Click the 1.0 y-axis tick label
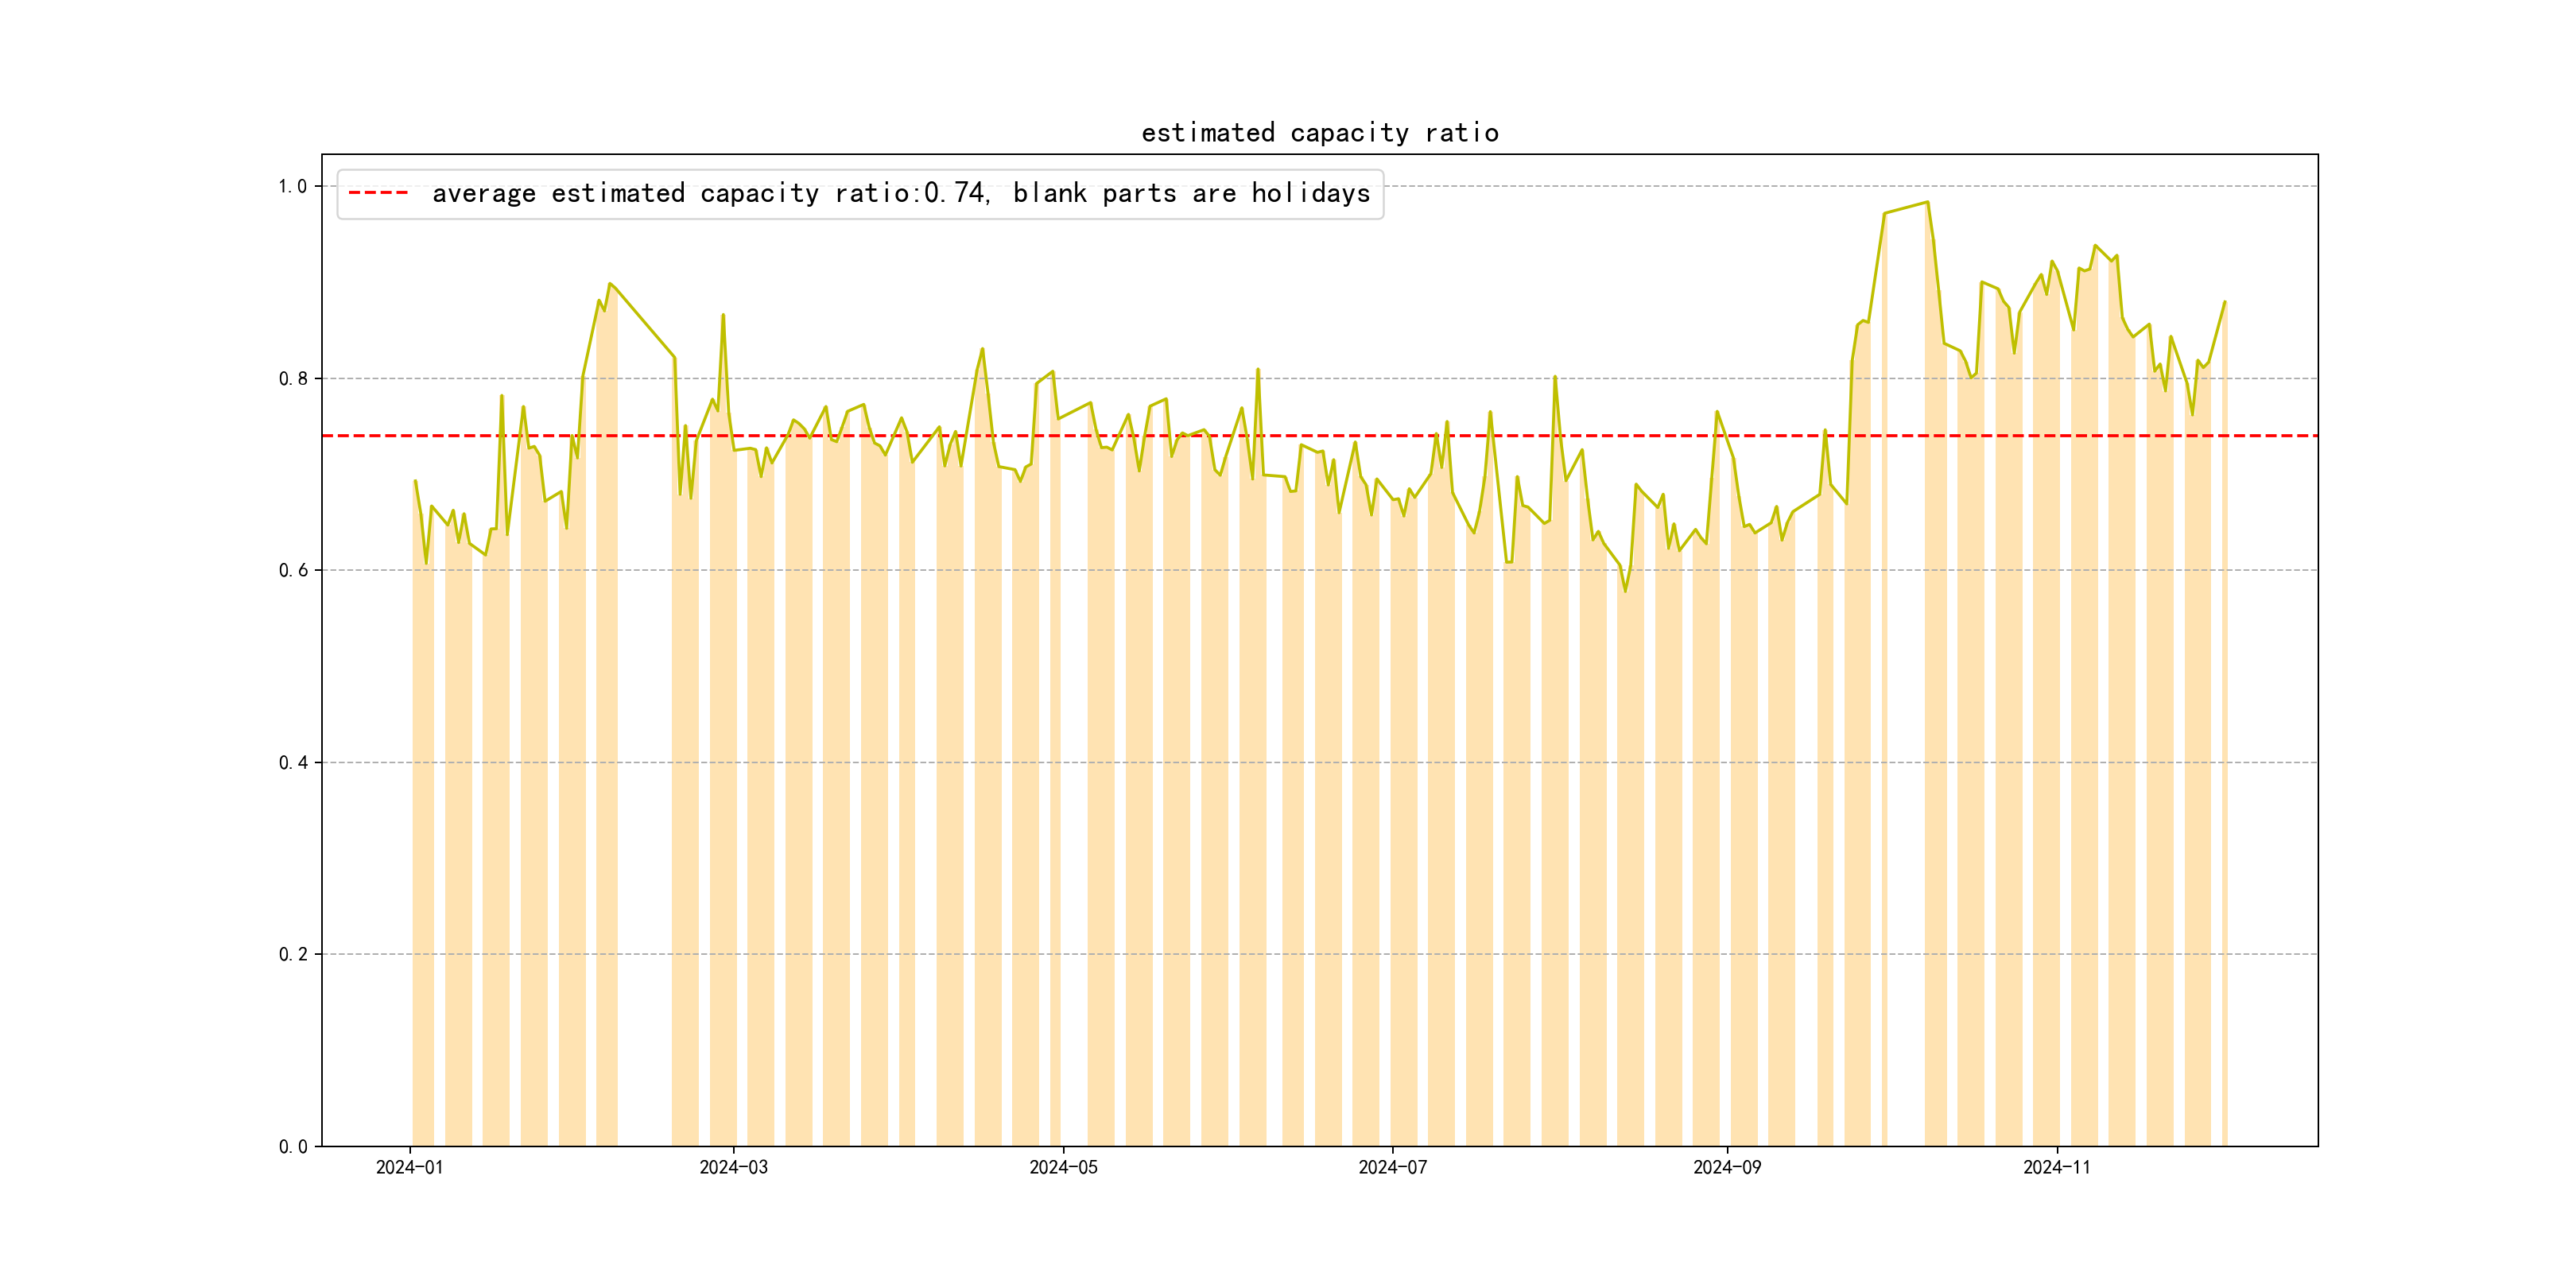 292,186
